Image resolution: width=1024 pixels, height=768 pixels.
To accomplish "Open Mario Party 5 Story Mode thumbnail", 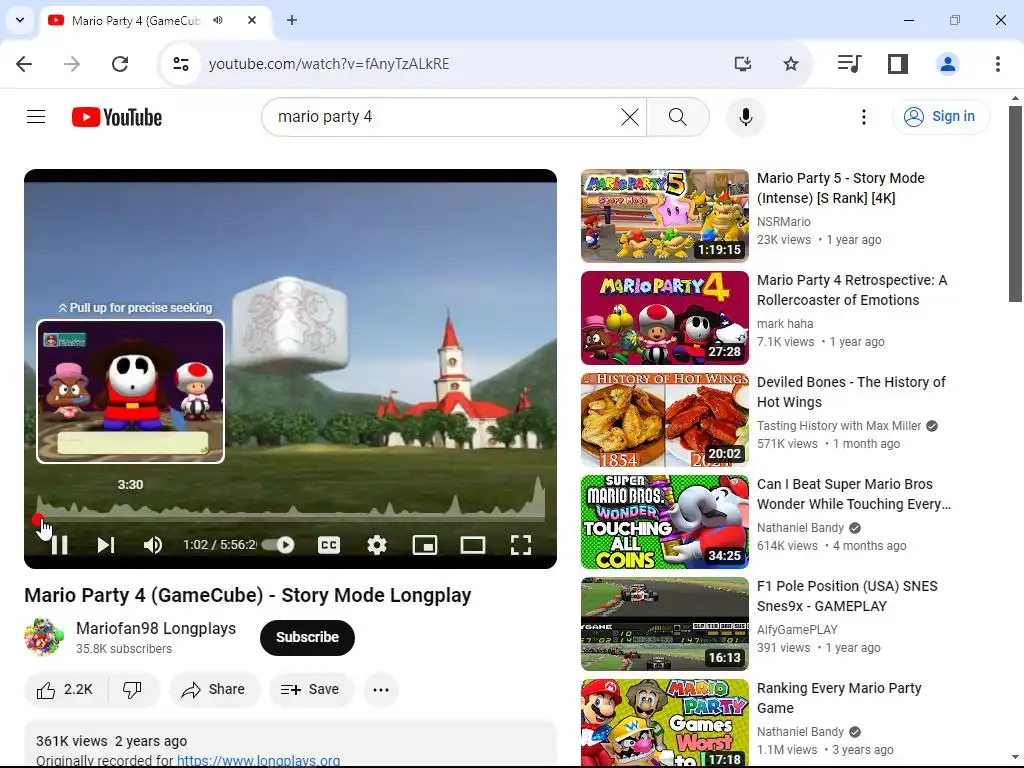I will (665, 216).
